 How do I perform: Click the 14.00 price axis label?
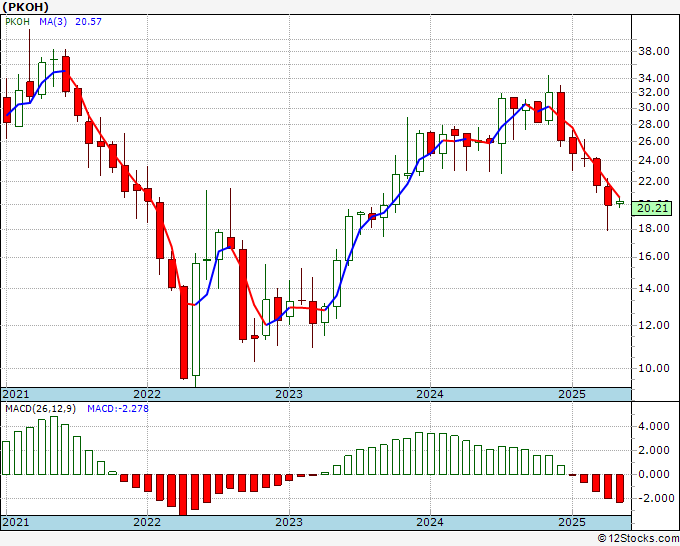click(x=654, y=288)
